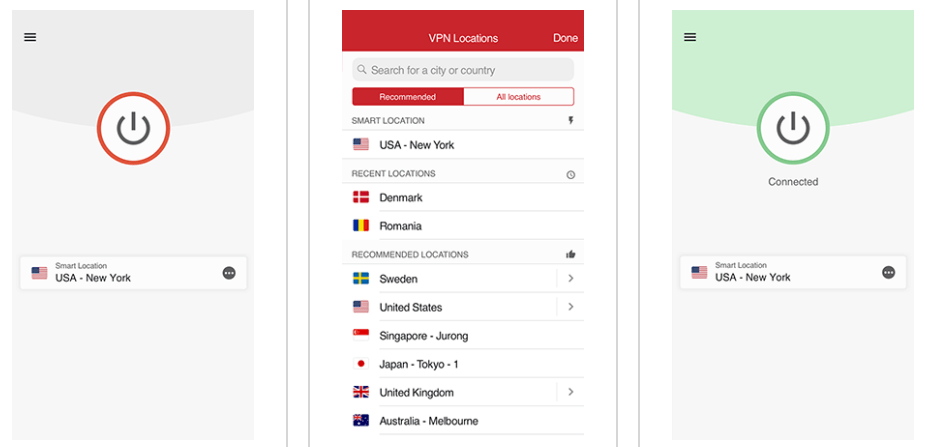Click the Denmark flag icon
Viewport: 925px width, 447px height.
[361, 198]
